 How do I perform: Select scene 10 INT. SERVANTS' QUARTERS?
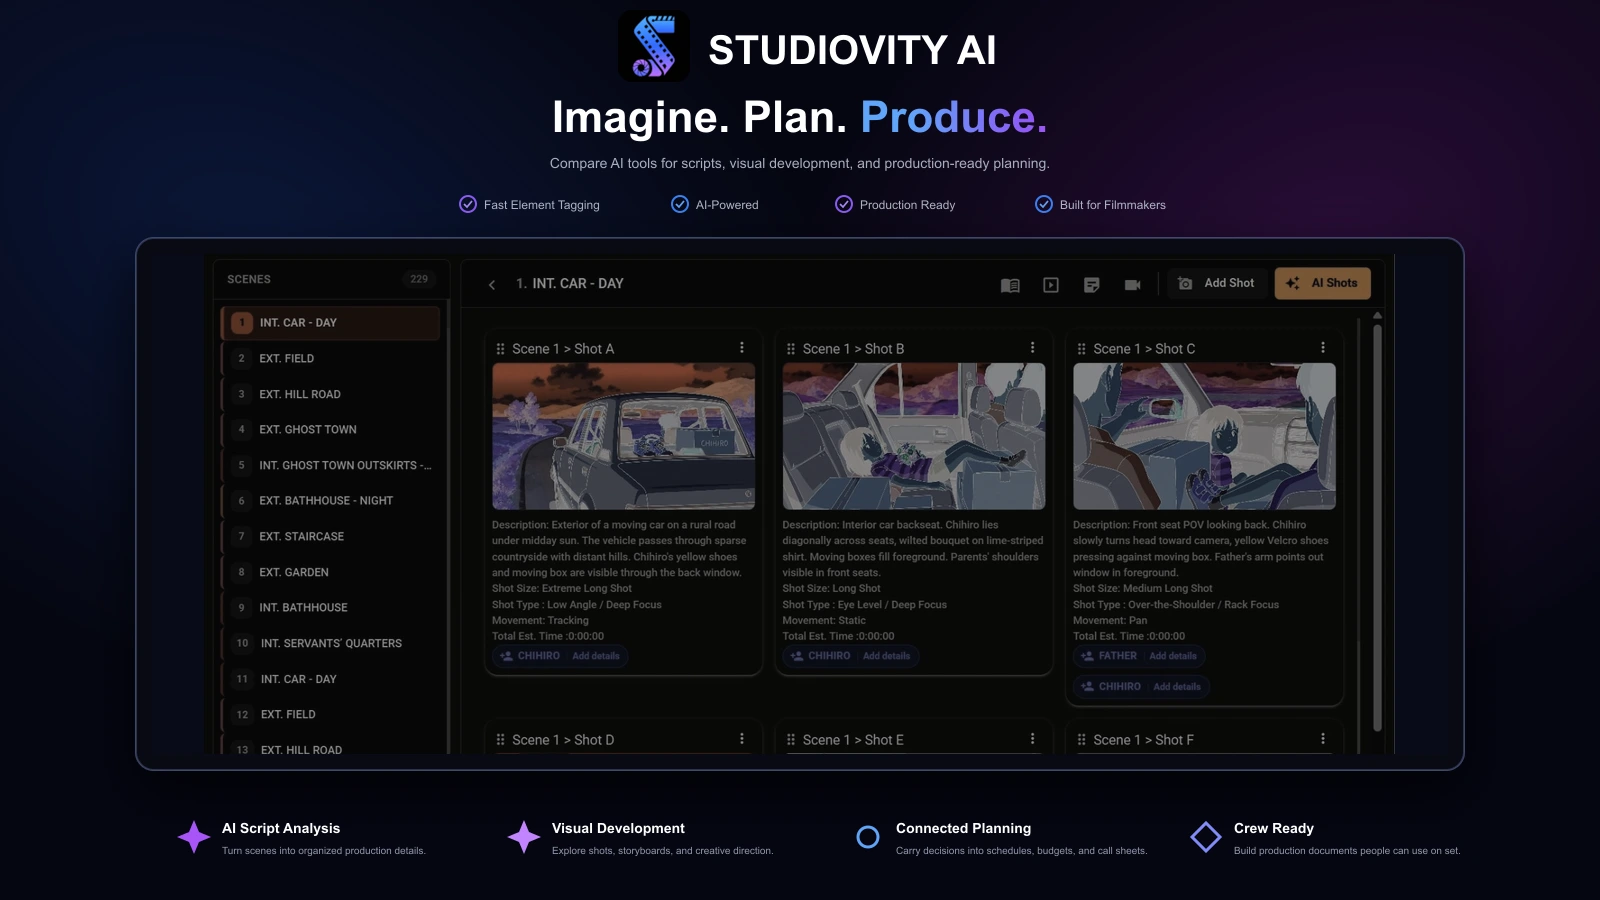click(x=330, y=643)
